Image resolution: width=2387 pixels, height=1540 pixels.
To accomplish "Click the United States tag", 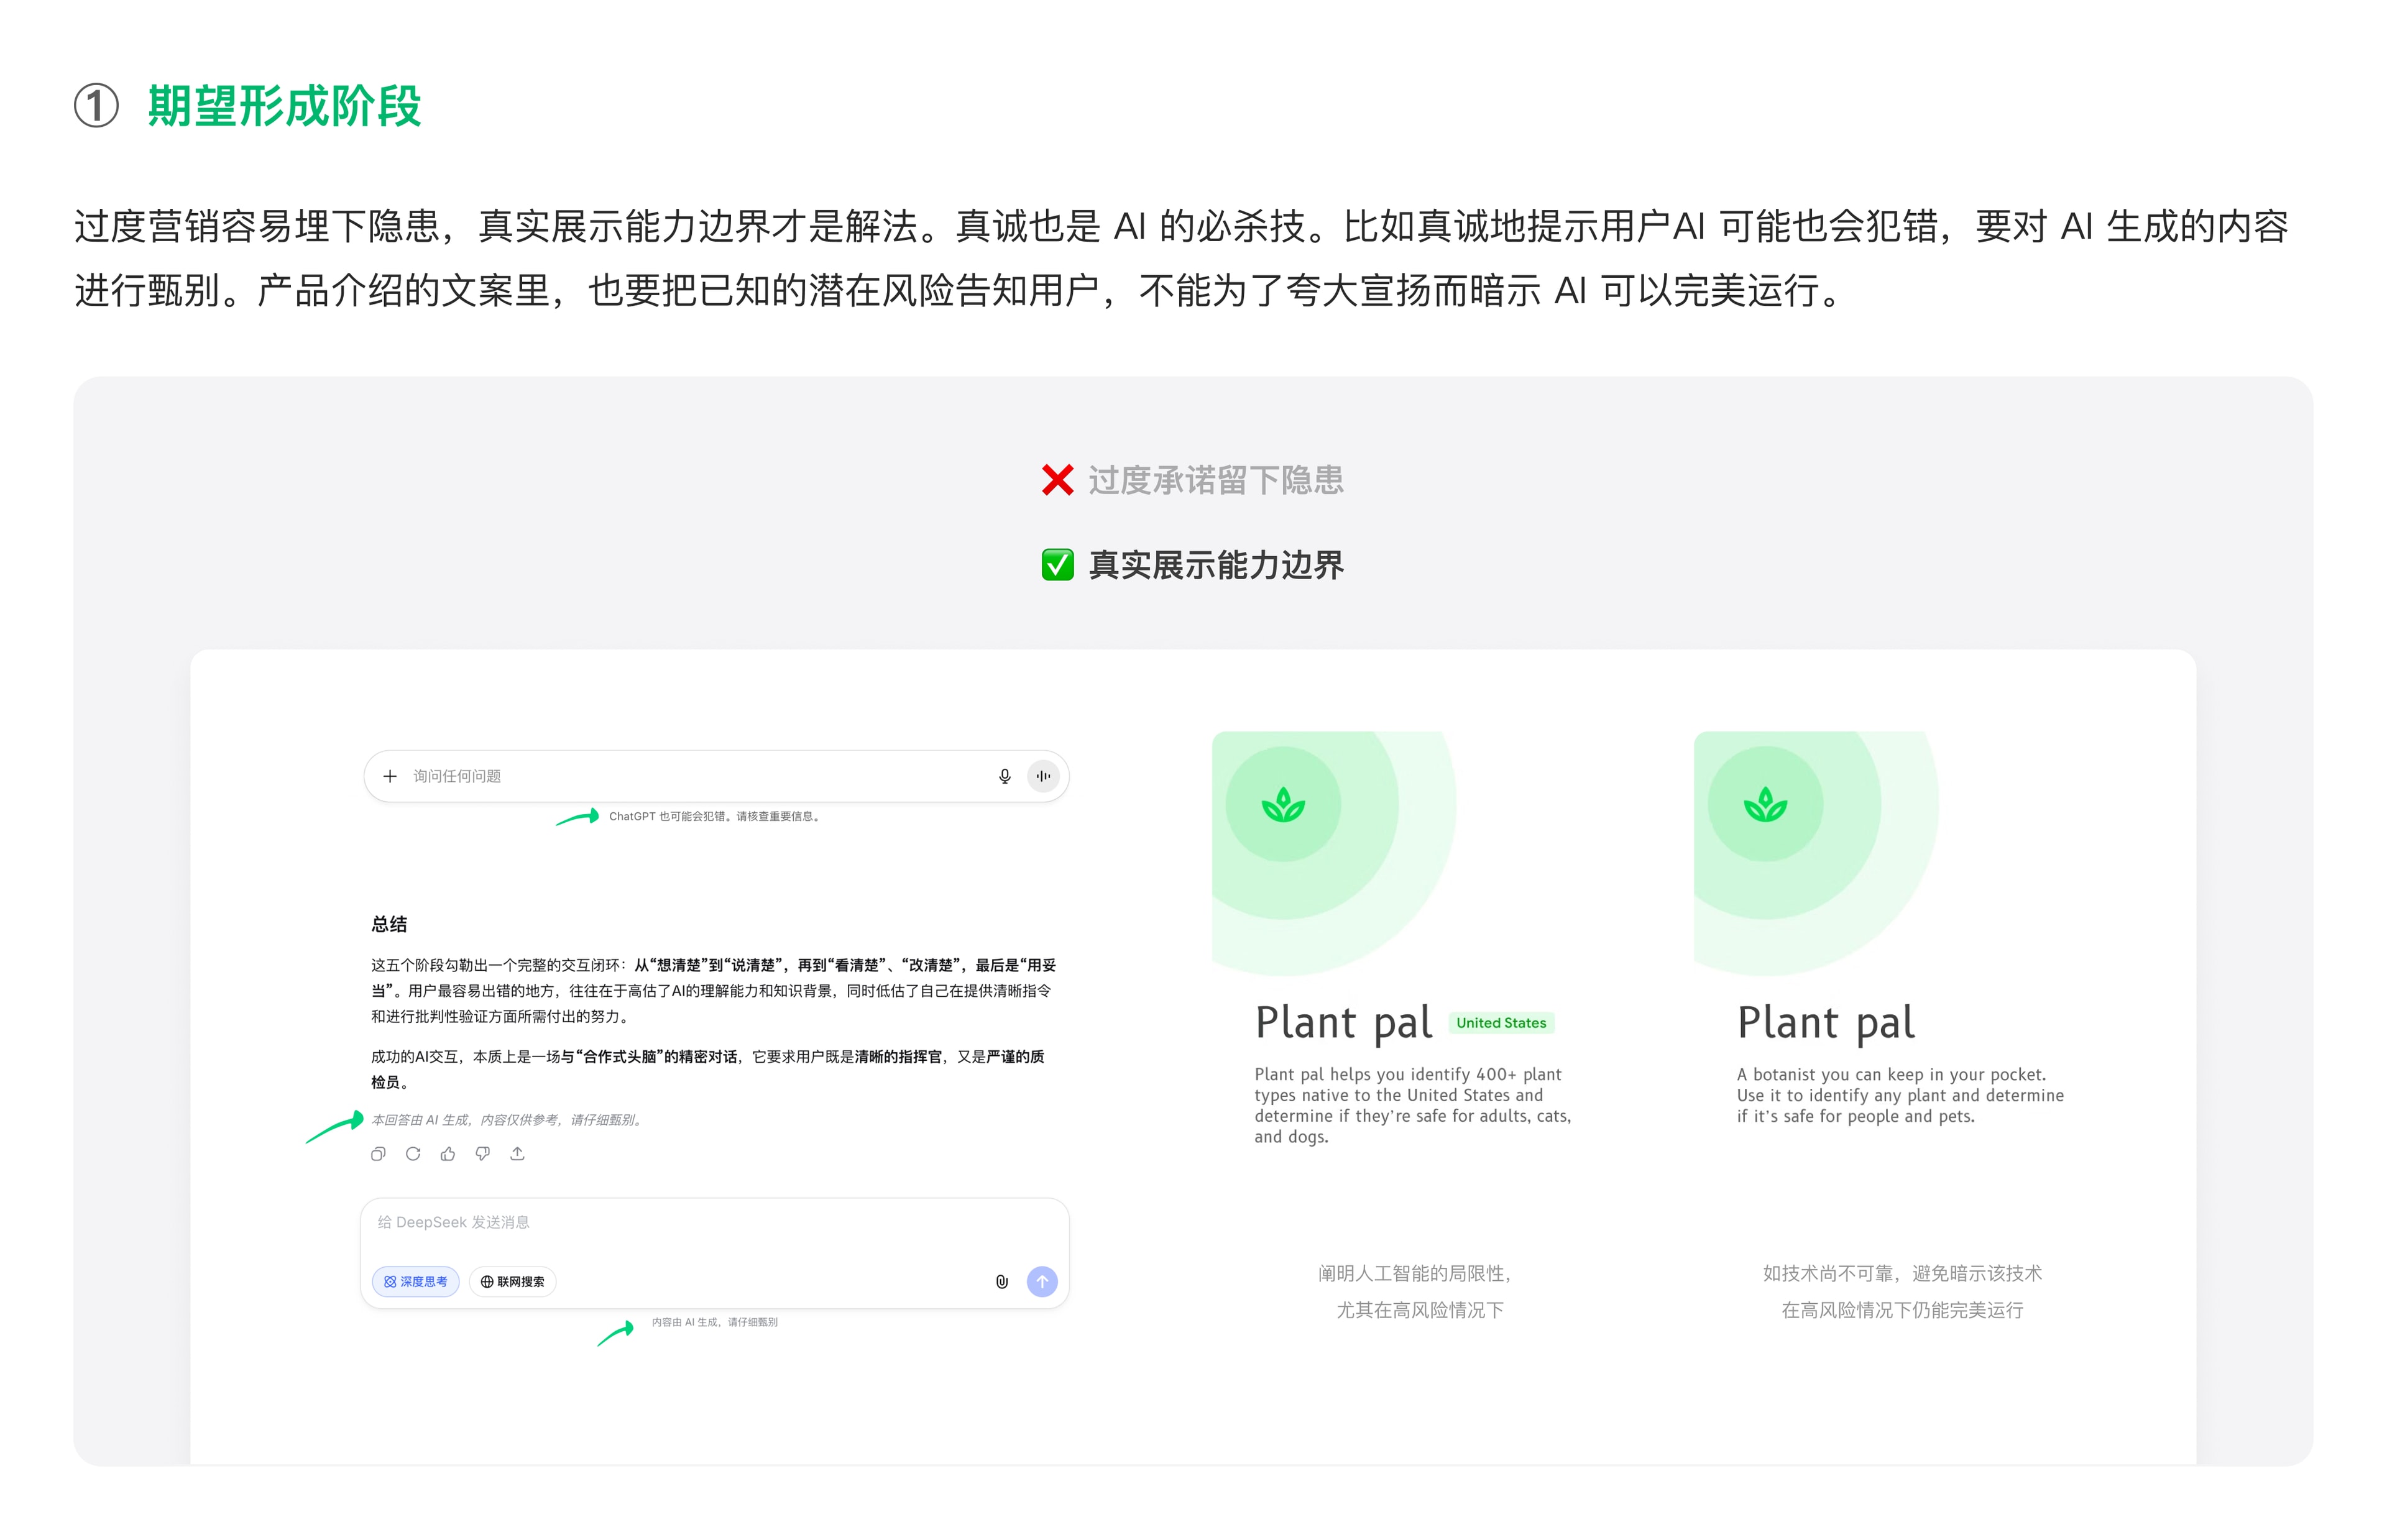I will coord(1501,1023).
